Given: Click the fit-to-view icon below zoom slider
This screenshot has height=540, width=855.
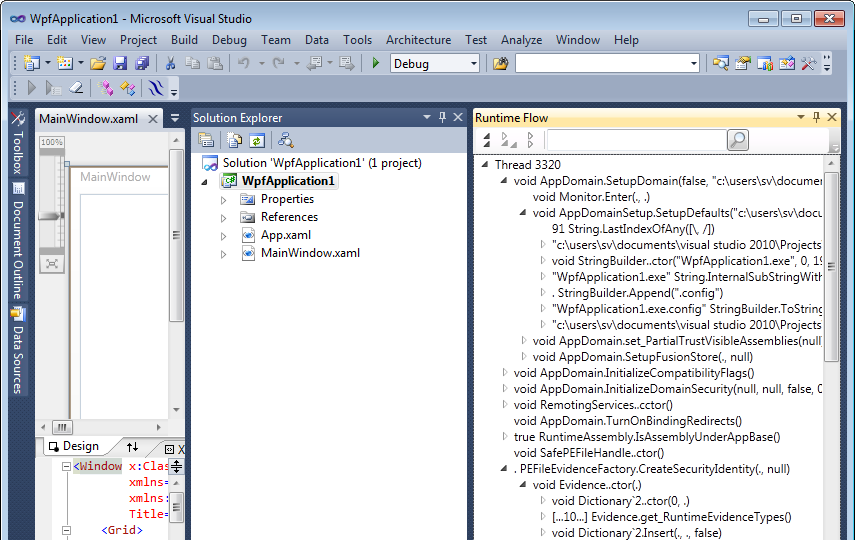Looking at the screenshot, I should 51,263.
